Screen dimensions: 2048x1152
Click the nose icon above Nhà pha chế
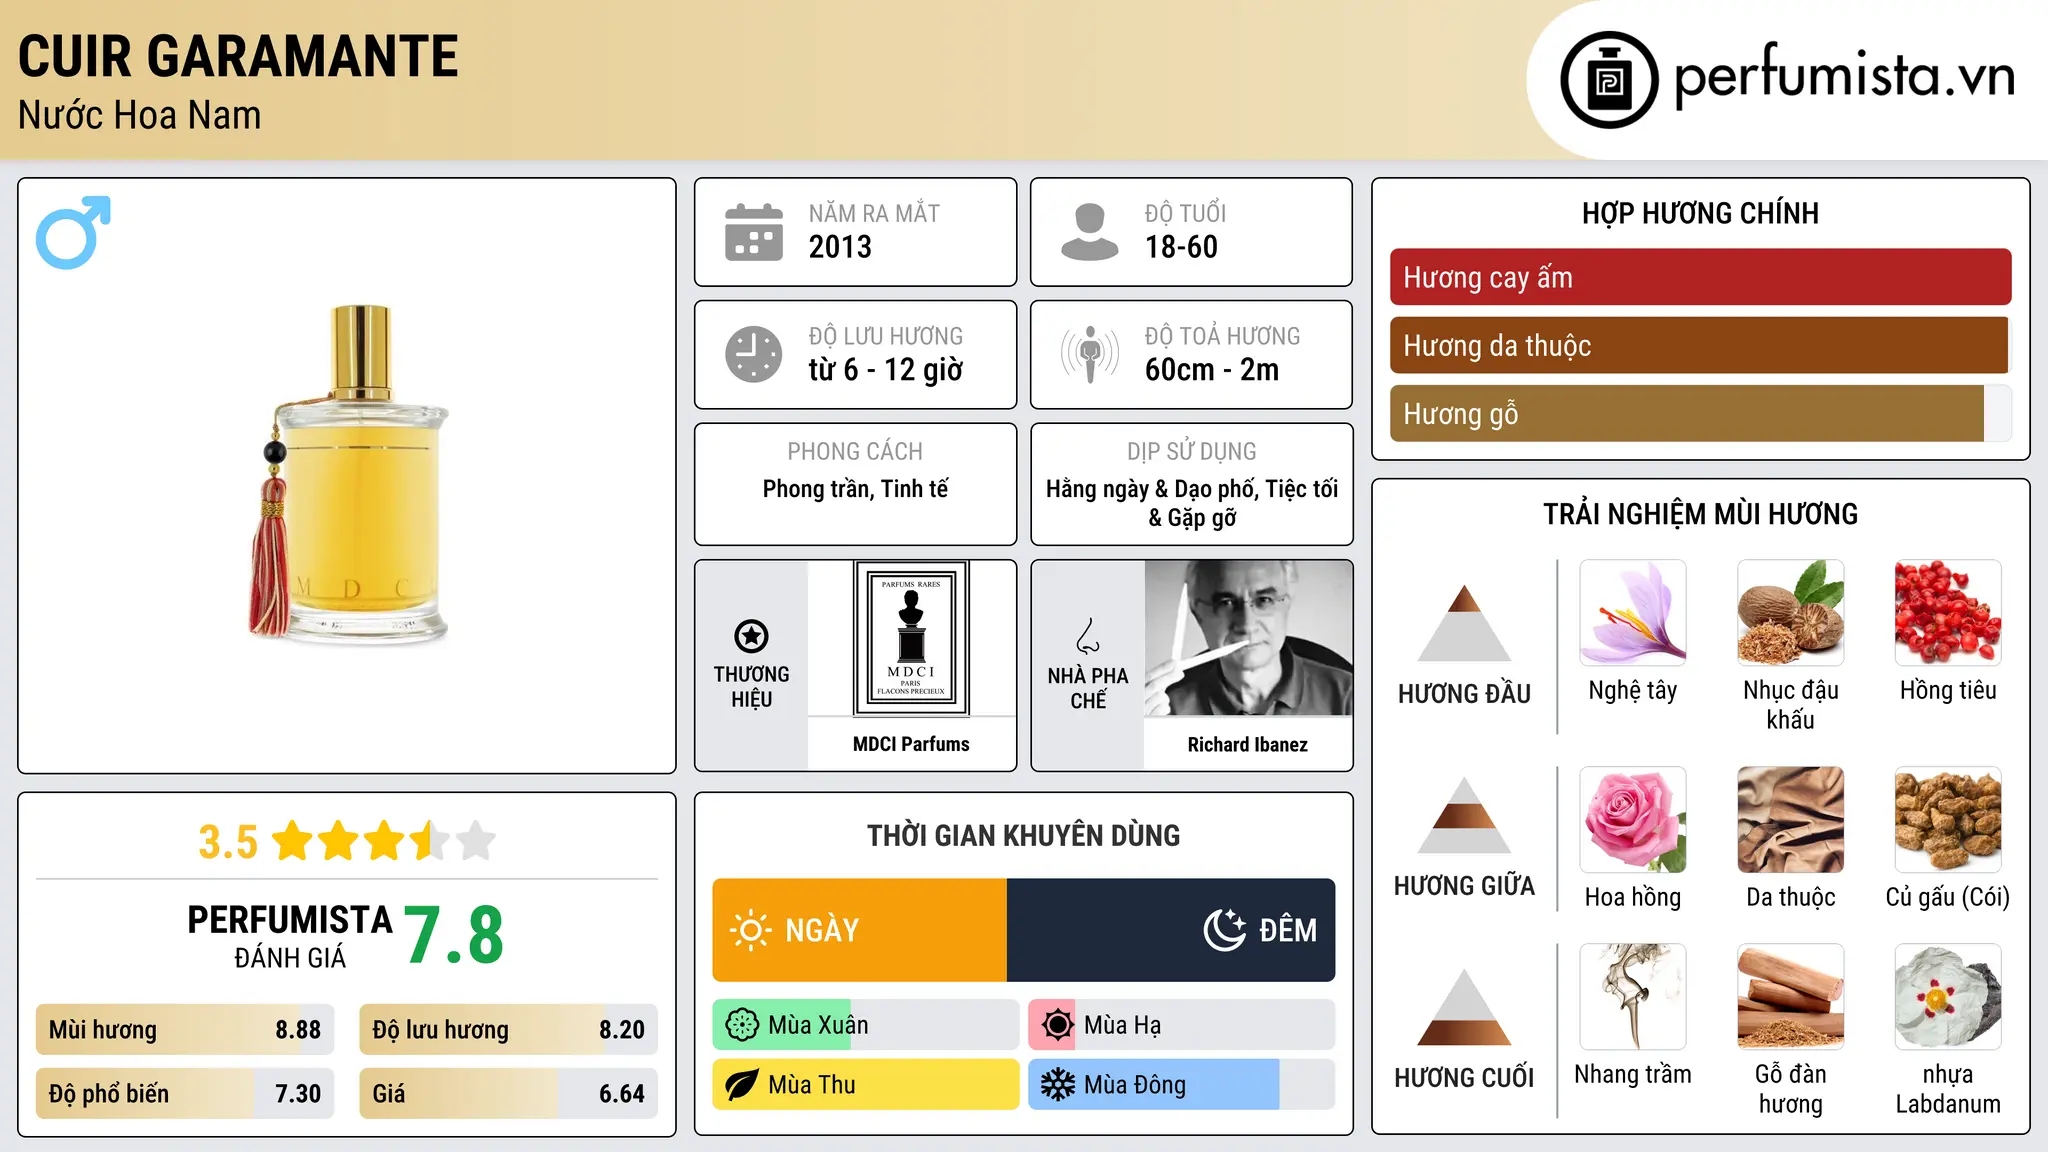coord(1087,636)
